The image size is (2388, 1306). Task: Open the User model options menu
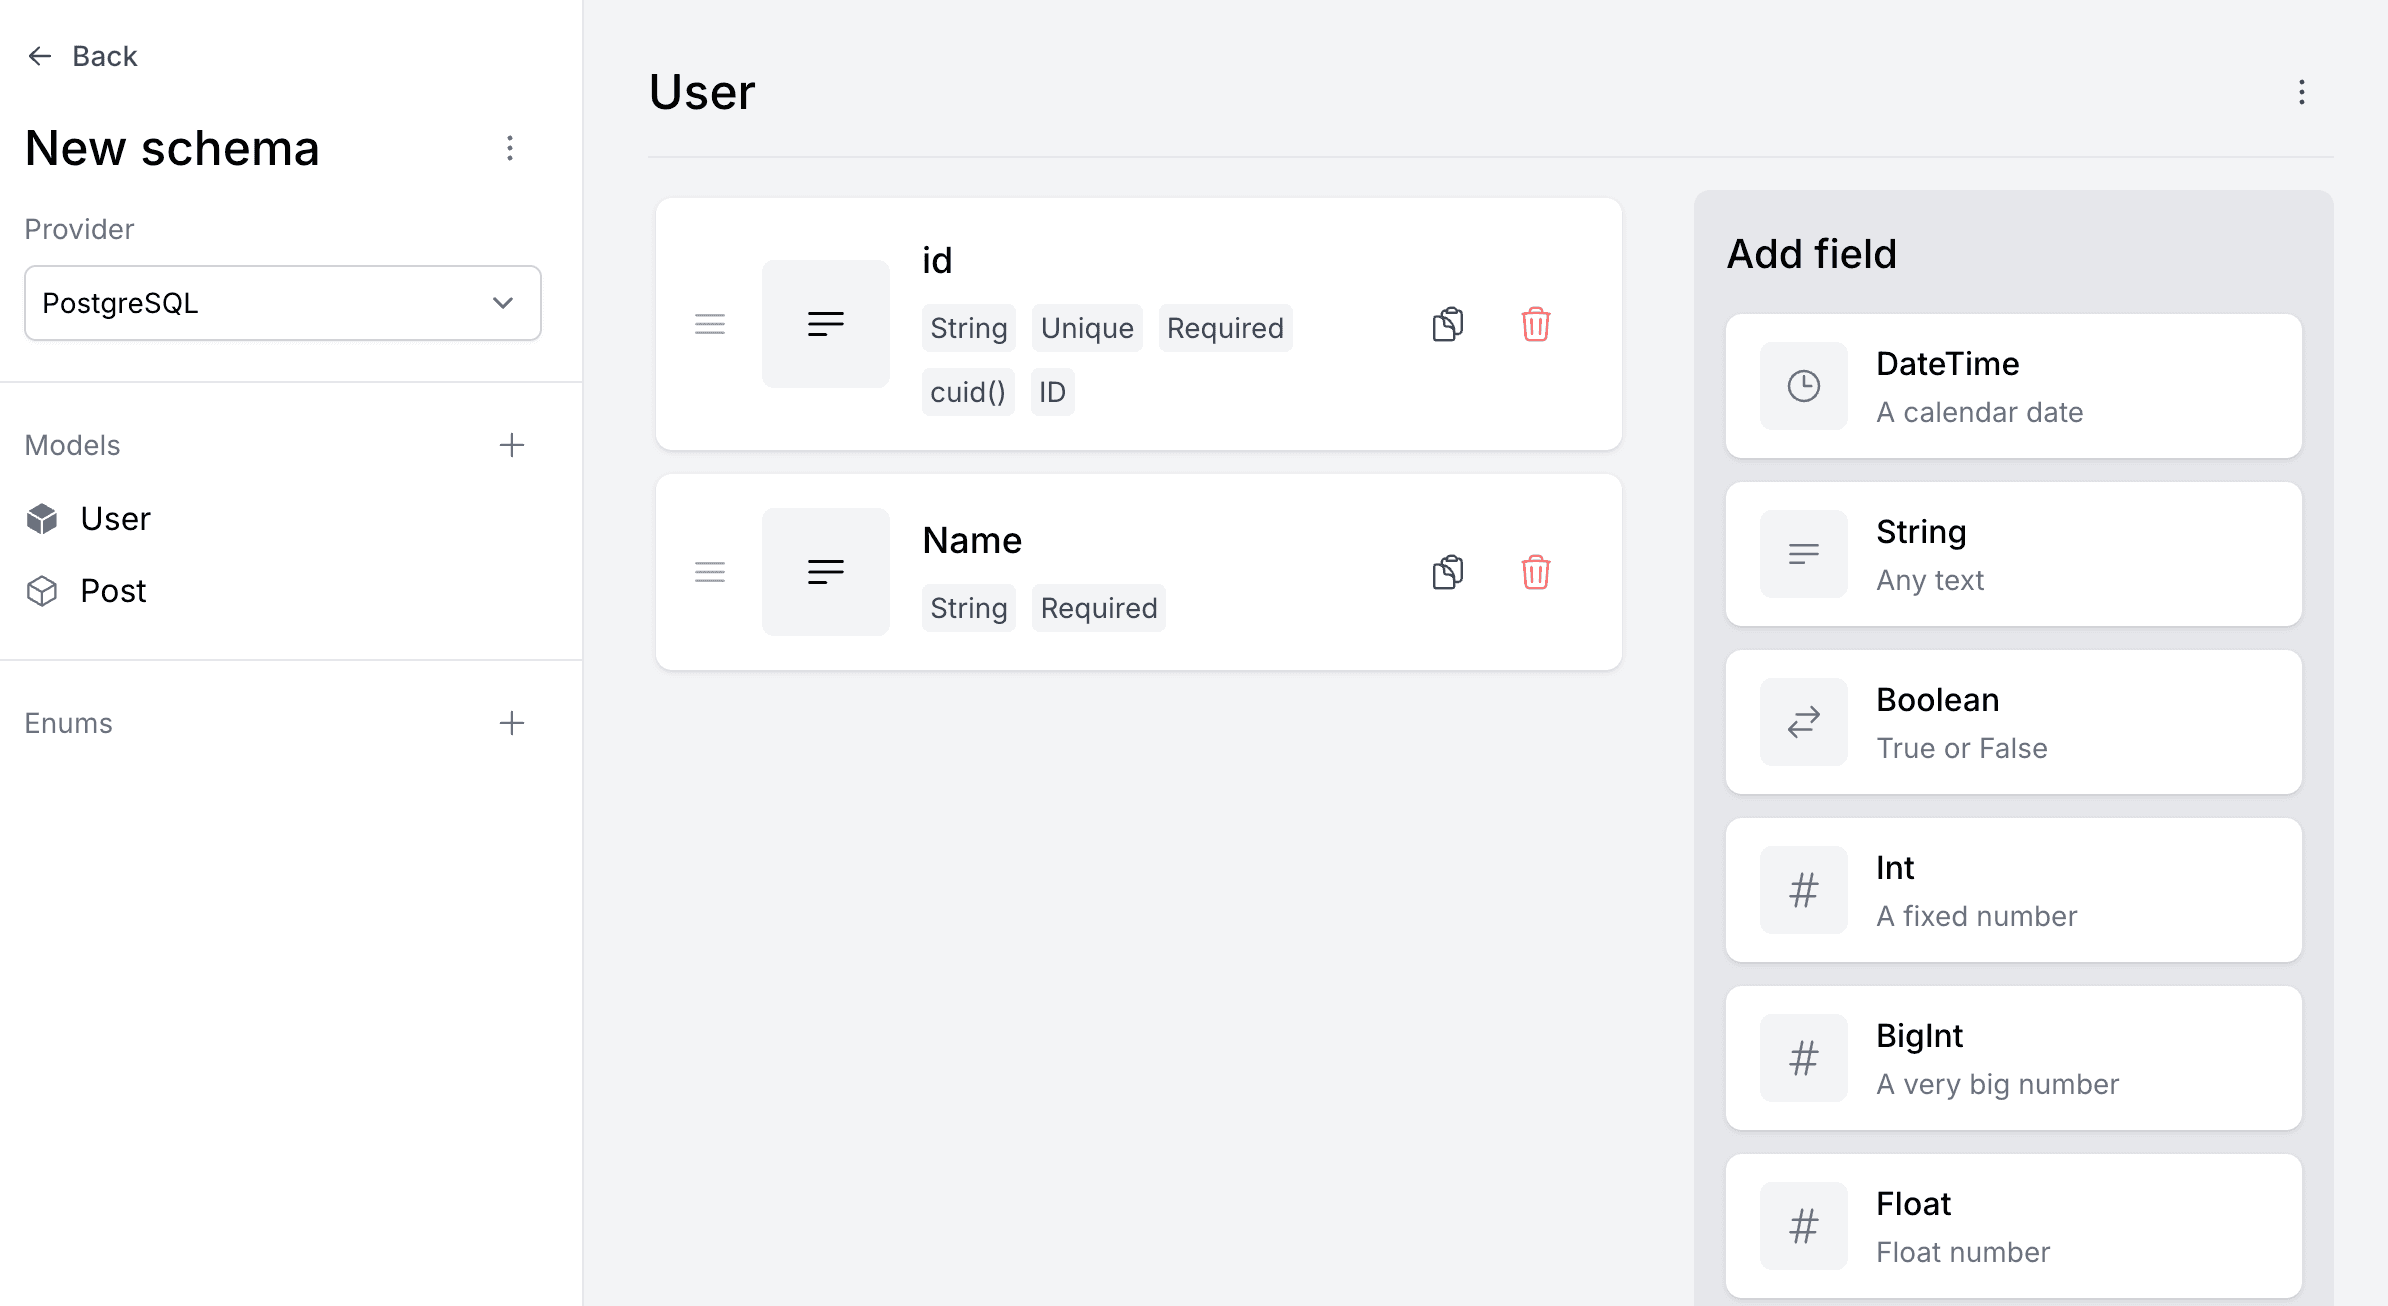2301,92
